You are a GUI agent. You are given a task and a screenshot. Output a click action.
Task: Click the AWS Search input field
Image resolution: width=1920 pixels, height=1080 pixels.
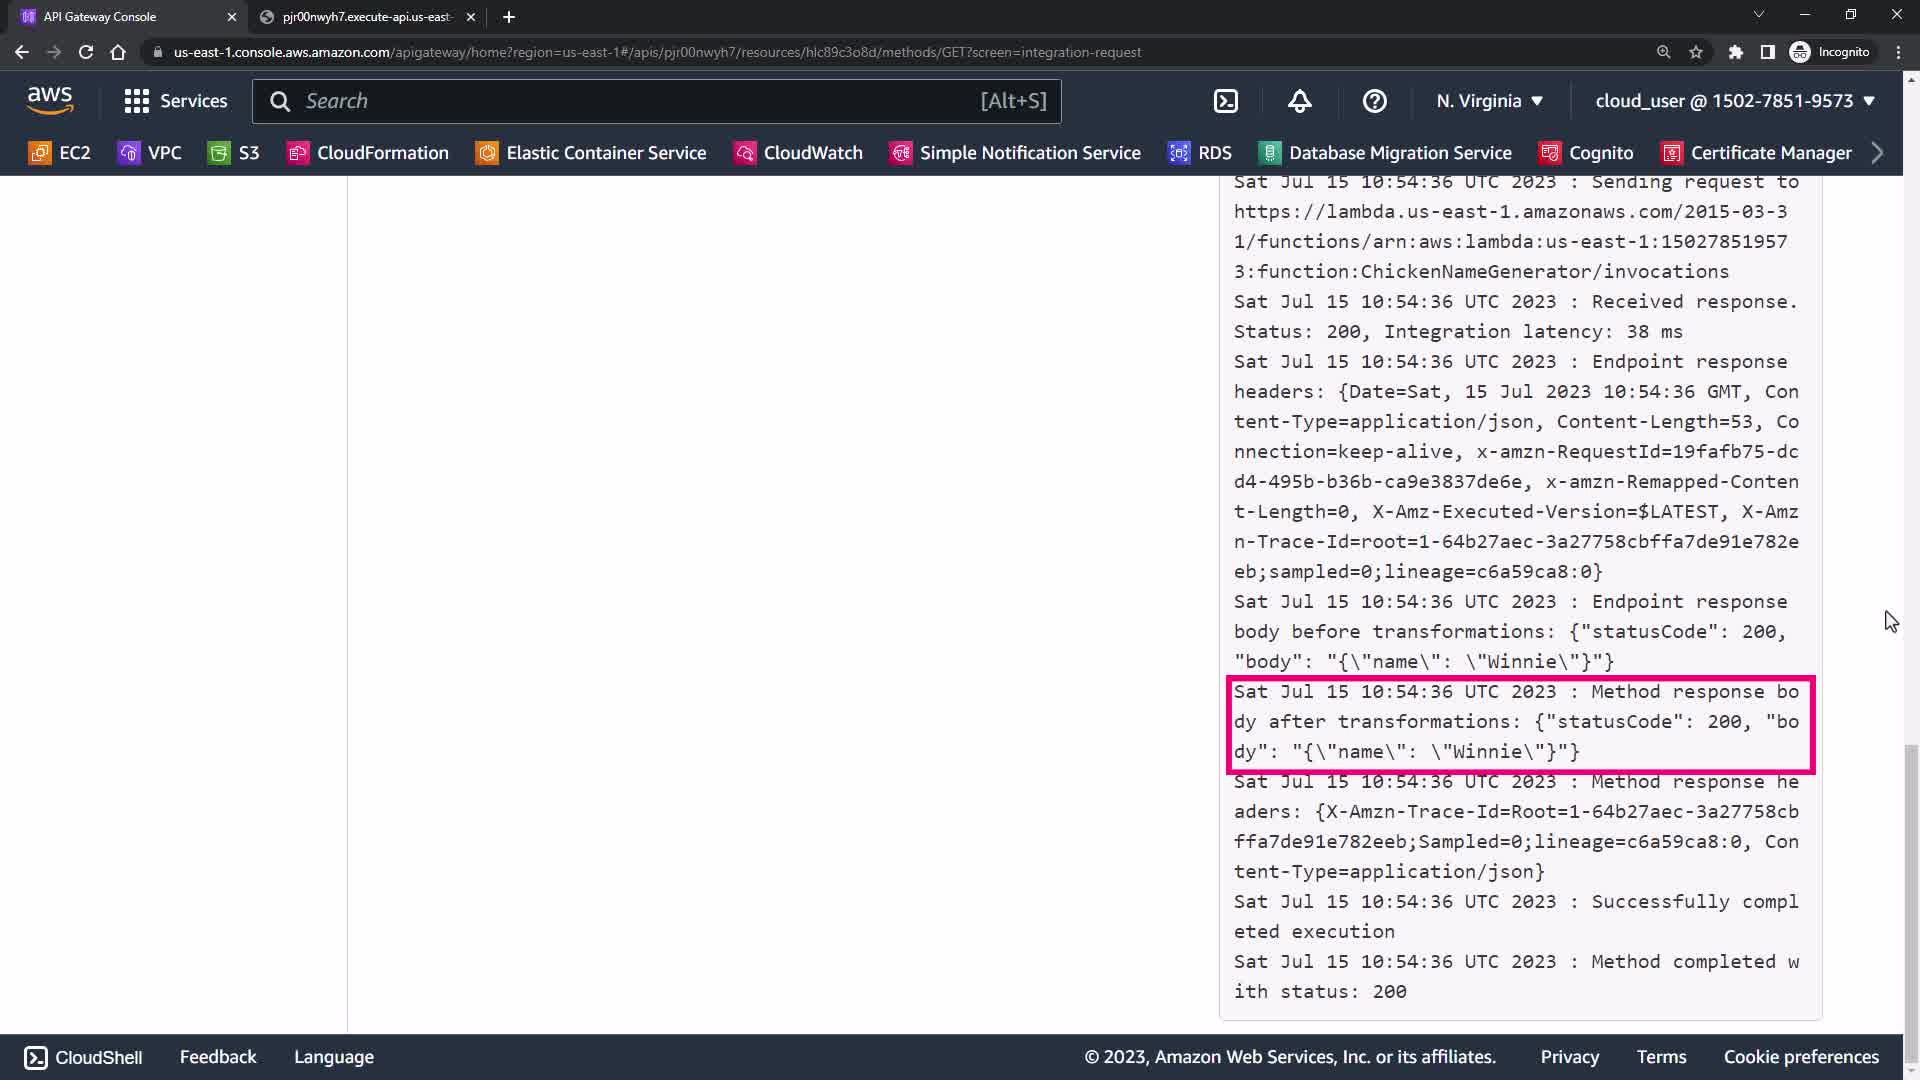(x=640, y=101)
